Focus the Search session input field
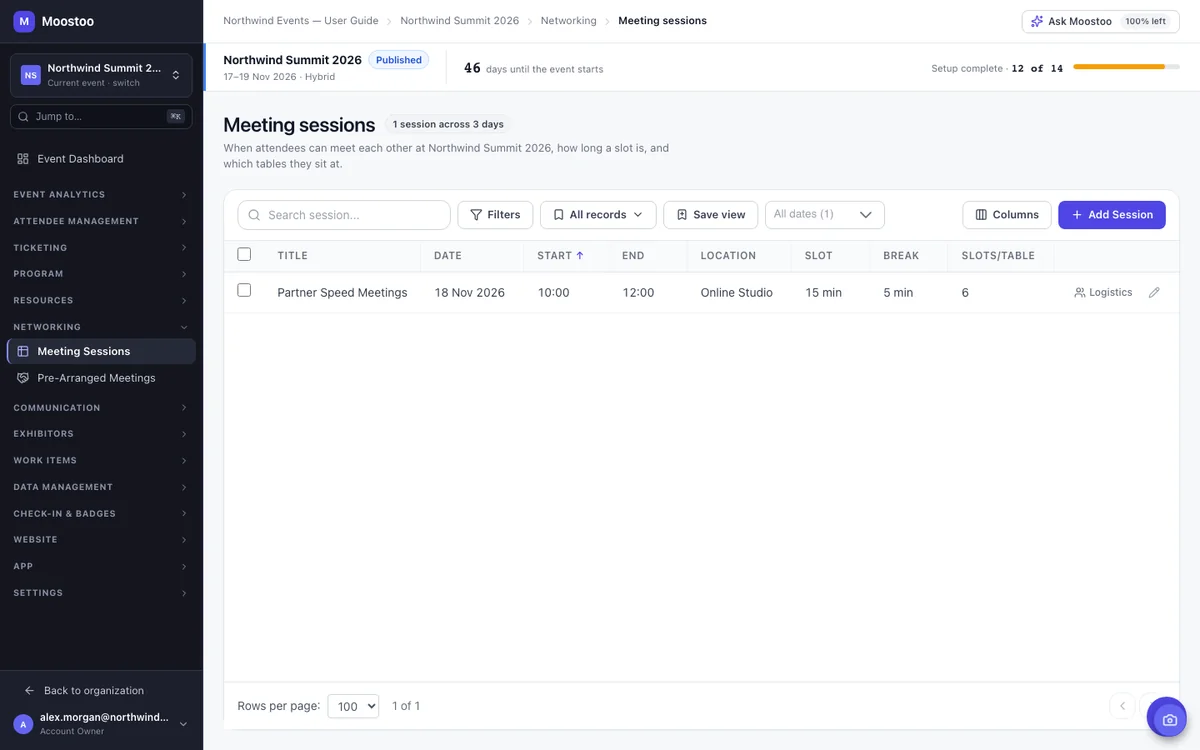The width and height of the screenshot is (1200, 750). [344, 215]
